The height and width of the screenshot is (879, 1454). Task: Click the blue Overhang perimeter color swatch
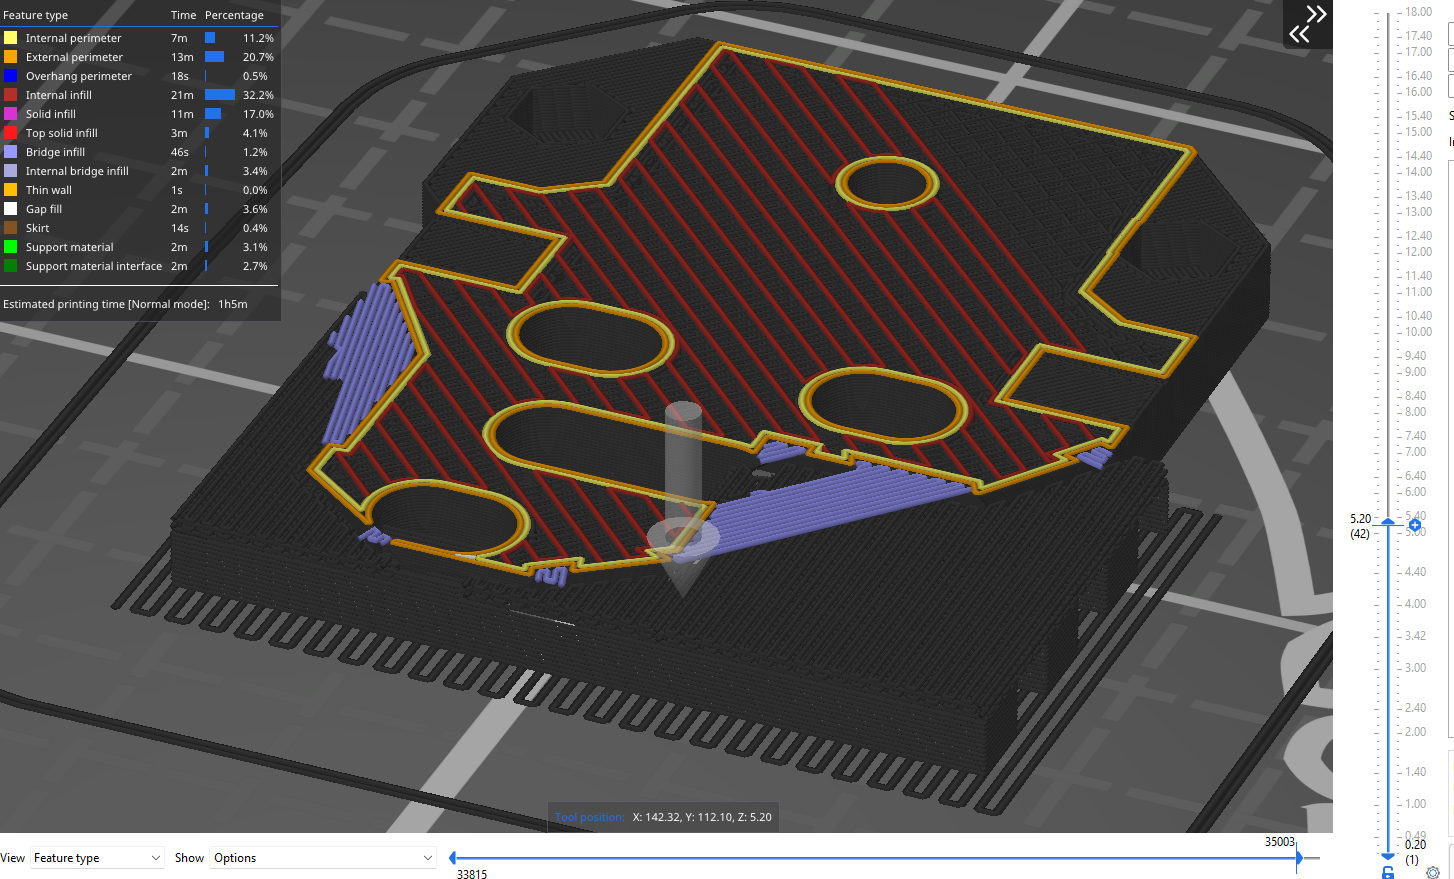(x=12, y=75)
